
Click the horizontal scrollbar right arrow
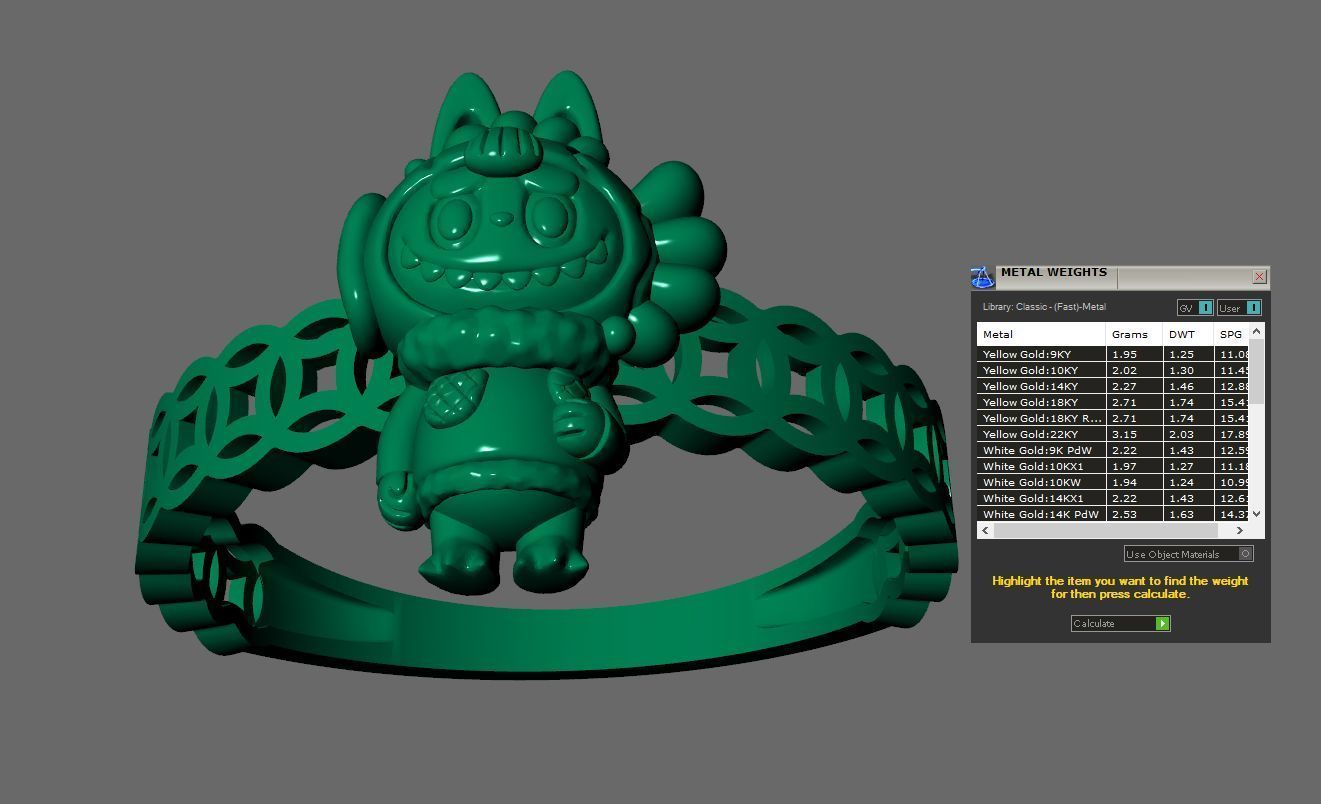(x=1240, y=530)
